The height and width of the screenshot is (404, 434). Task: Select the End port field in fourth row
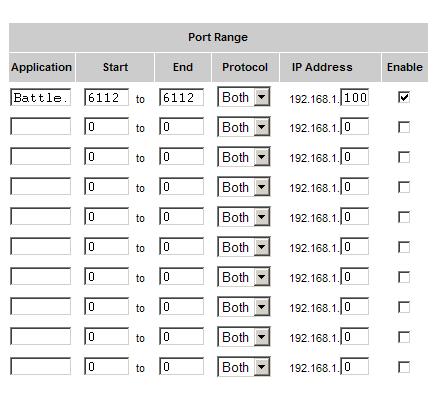point(181,186)
